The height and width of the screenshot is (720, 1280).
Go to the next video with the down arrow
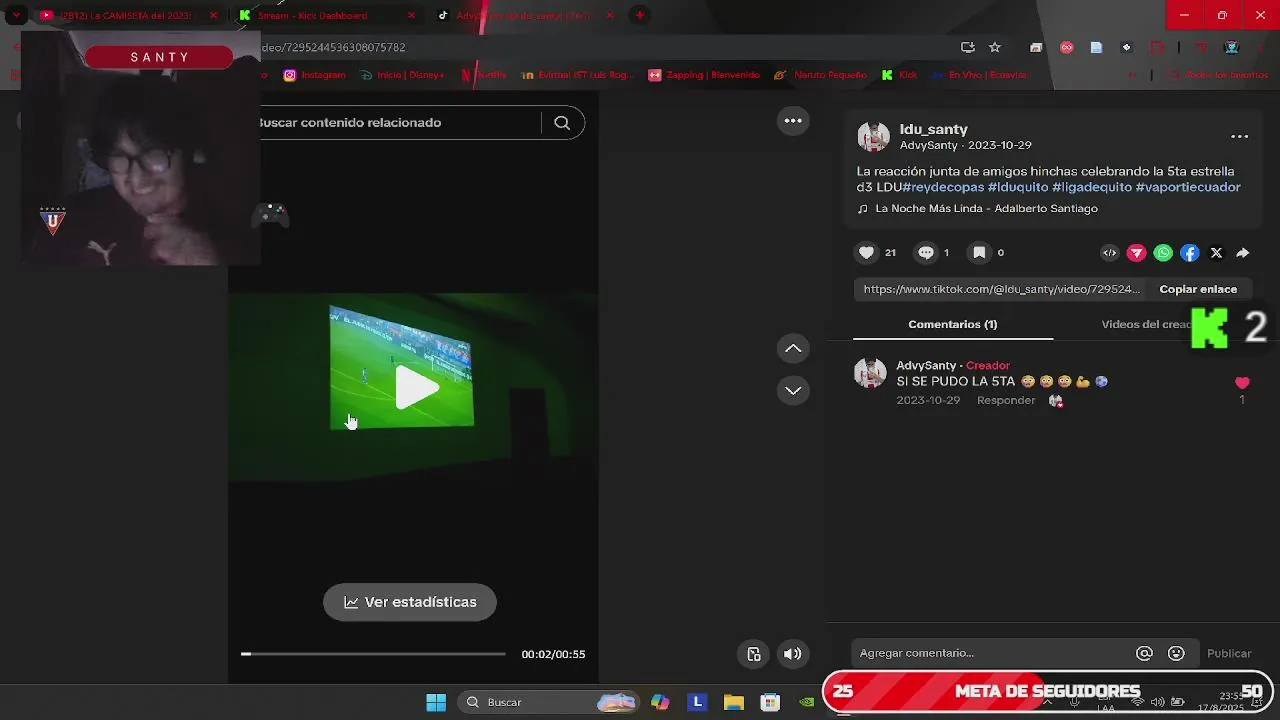(x=793, y=390)
